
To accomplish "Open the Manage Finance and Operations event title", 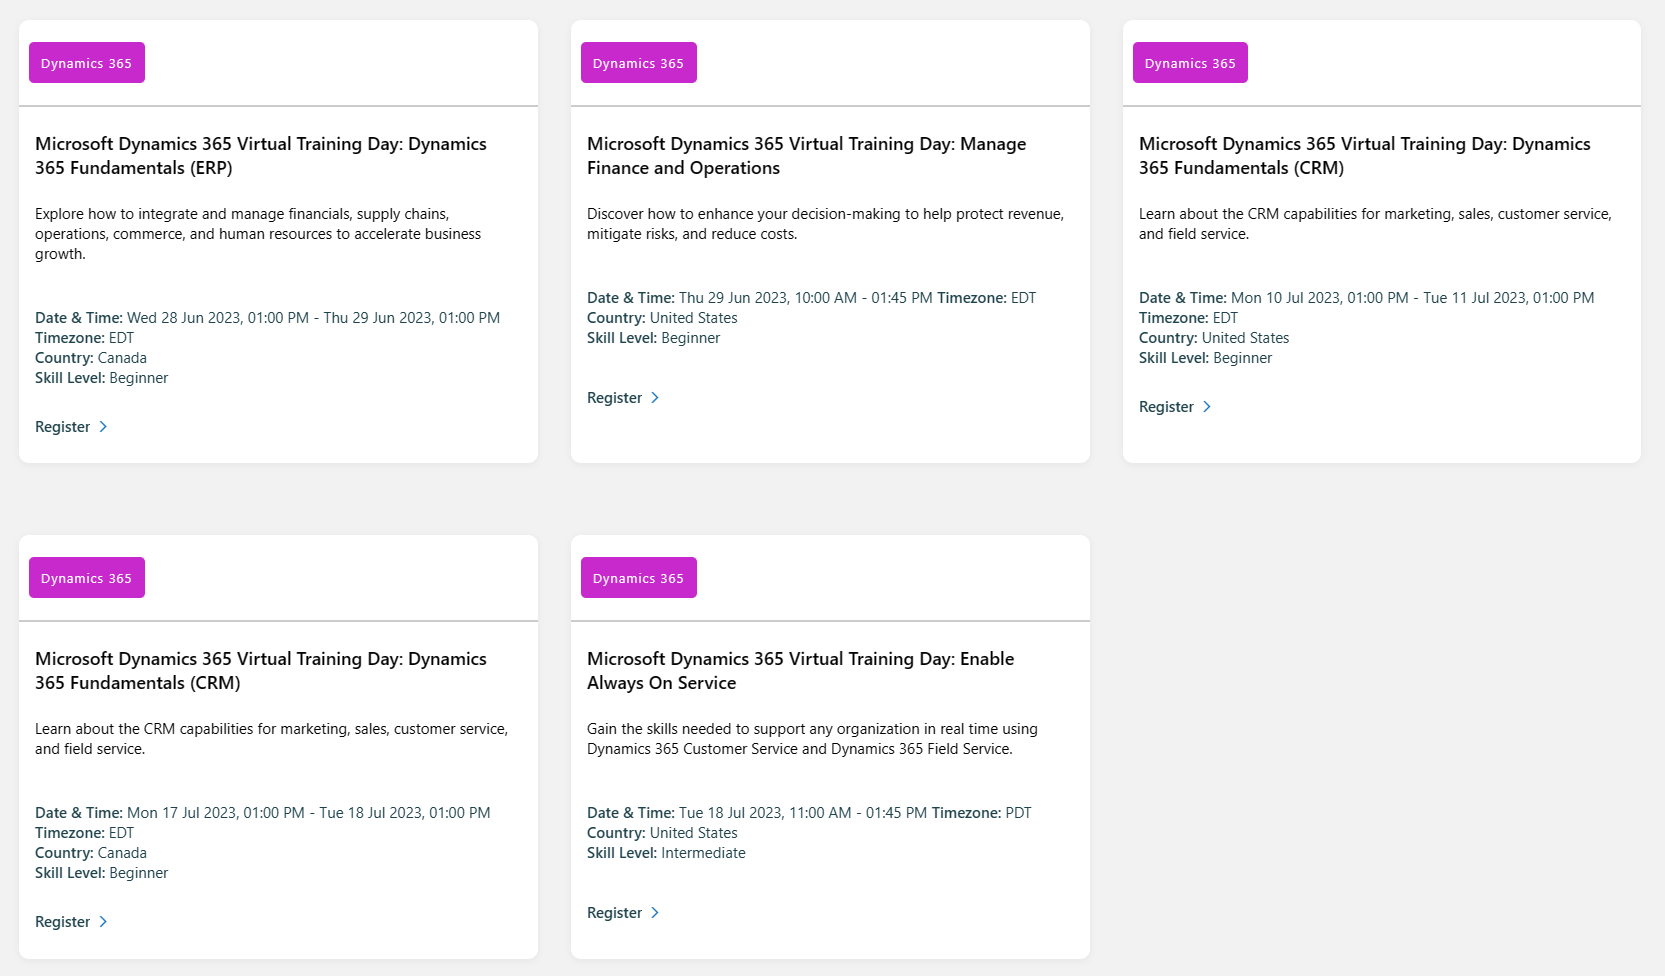I will [806, 155].
